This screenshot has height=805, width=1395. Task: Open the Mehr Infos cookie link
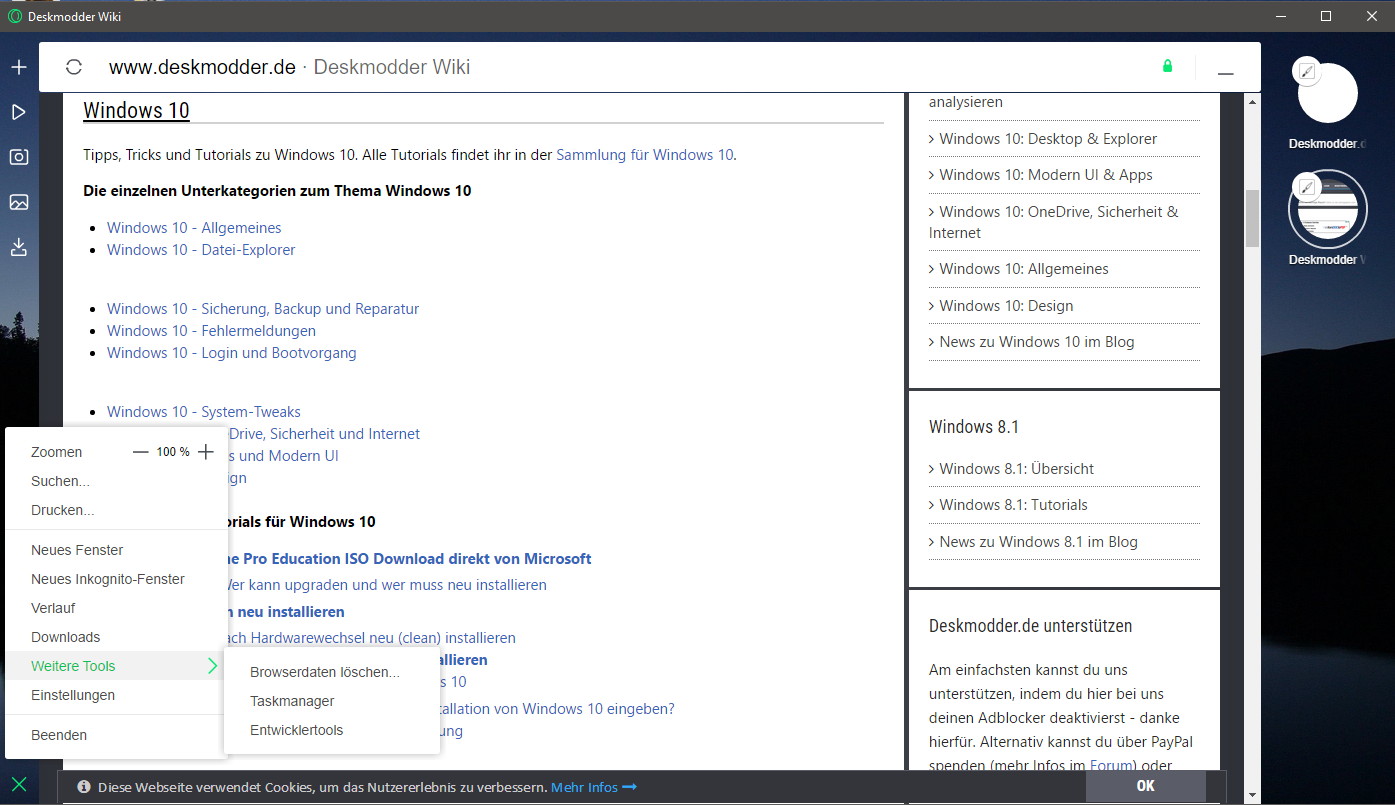pos(594,787)
